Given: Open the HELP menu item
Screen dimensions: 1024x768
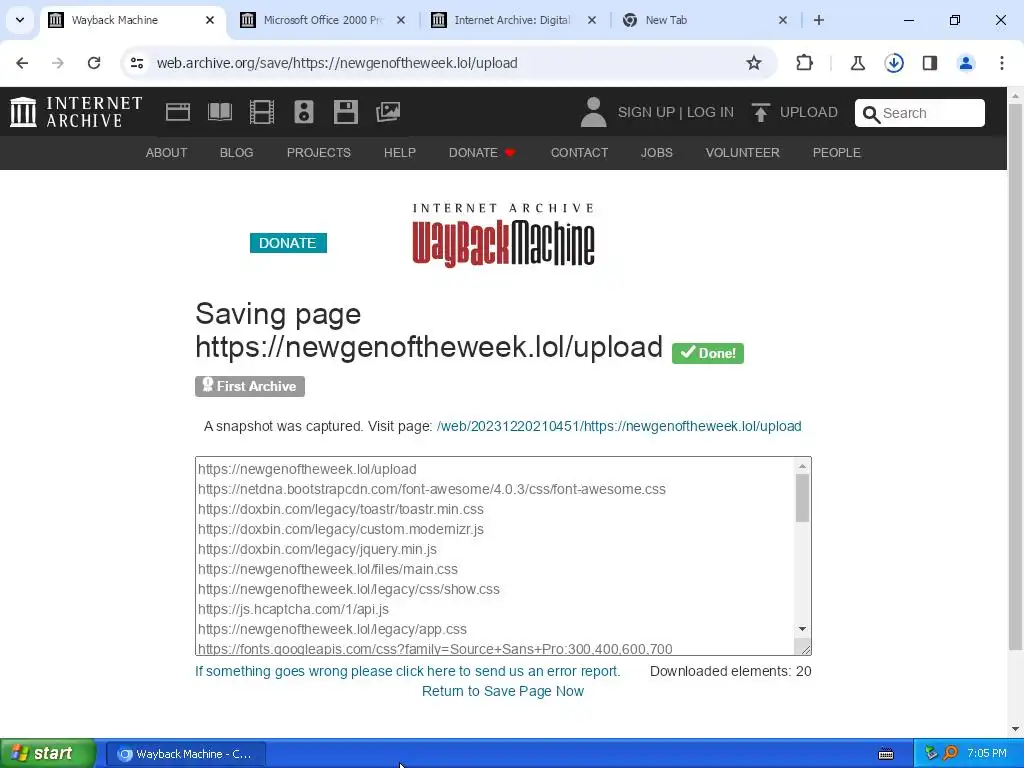Looking at the screenshot, I should pos(400,153).
